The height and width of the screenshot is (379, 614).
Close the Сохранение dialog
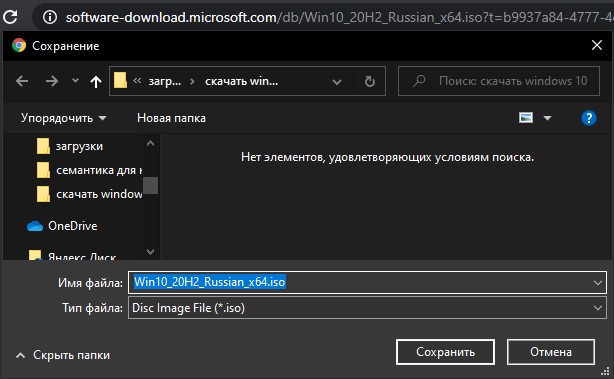(x=597, y=45)
